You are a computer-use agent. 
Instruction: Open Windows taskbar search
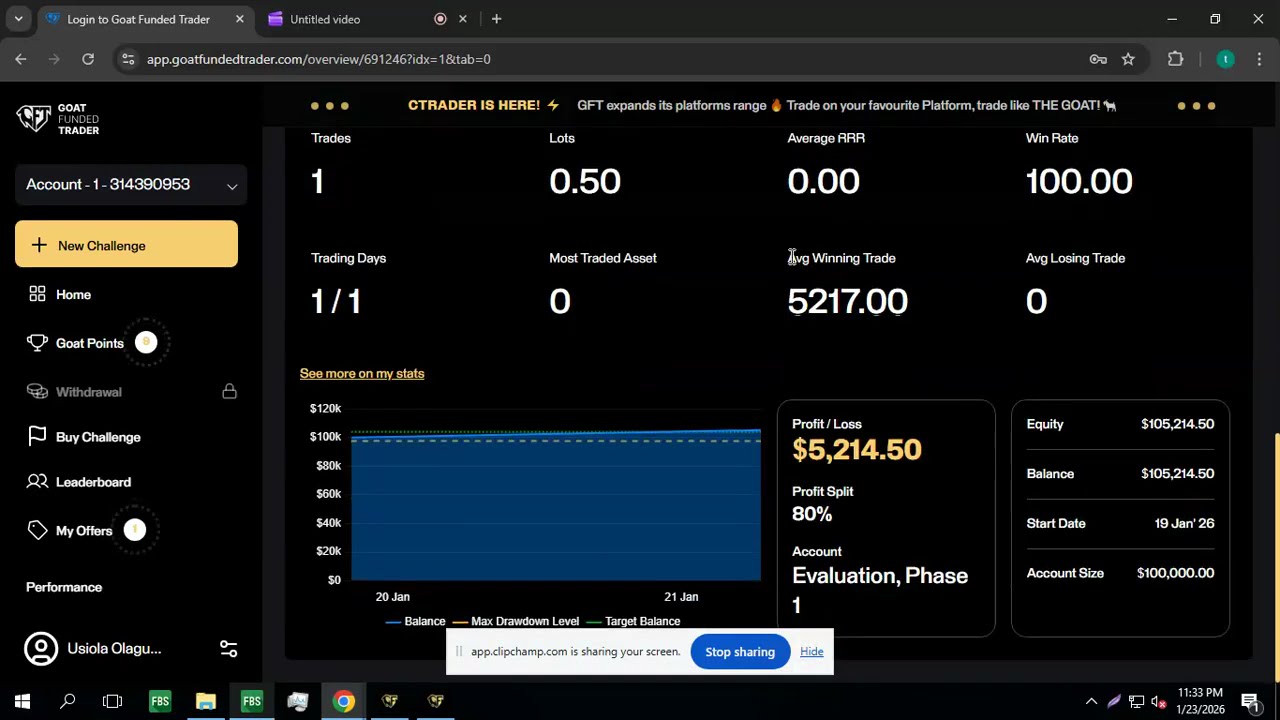68,701
